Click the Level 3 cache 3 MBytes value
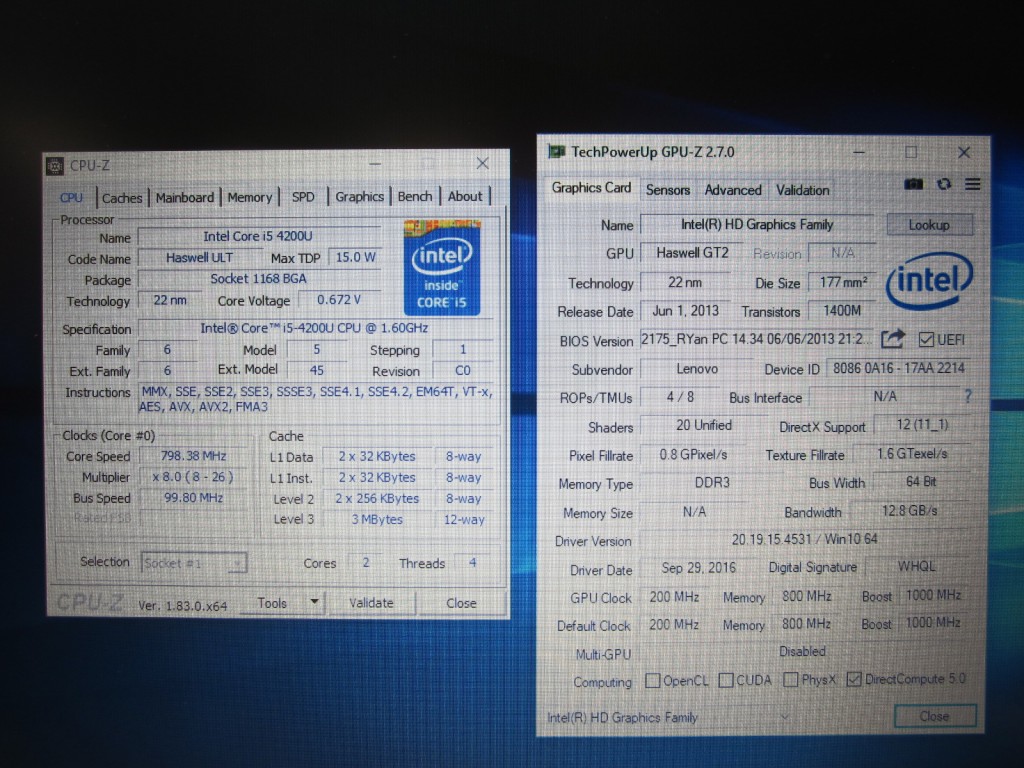The width and height of the screenshot is (1024, 768). point(377,520)
